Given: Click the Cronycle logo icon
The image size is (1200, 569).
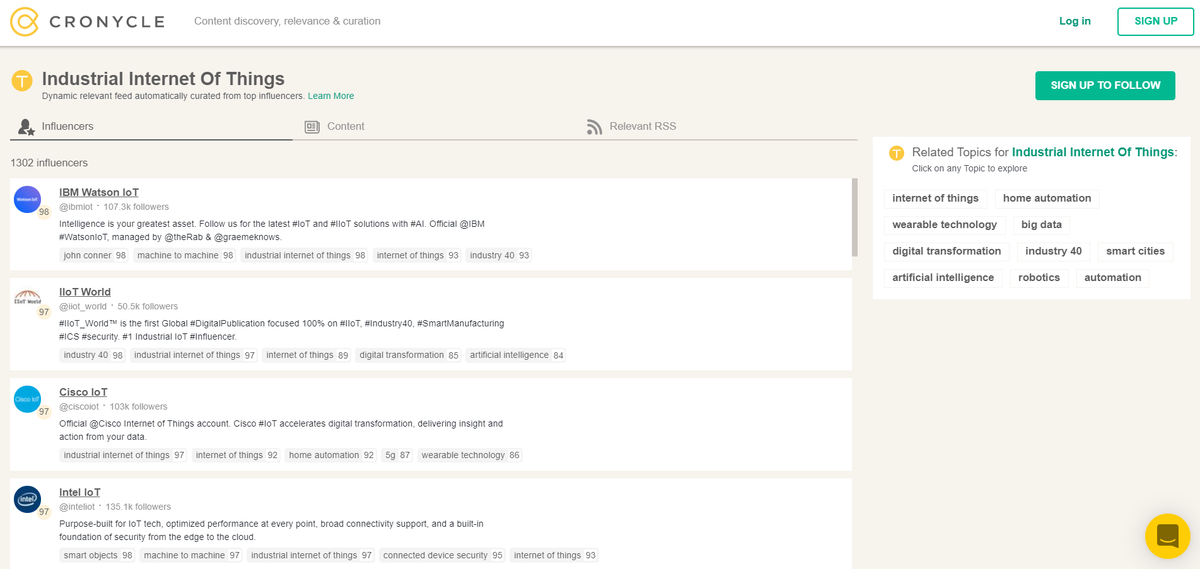Looking at the screenshot, I should click(25, 21).
